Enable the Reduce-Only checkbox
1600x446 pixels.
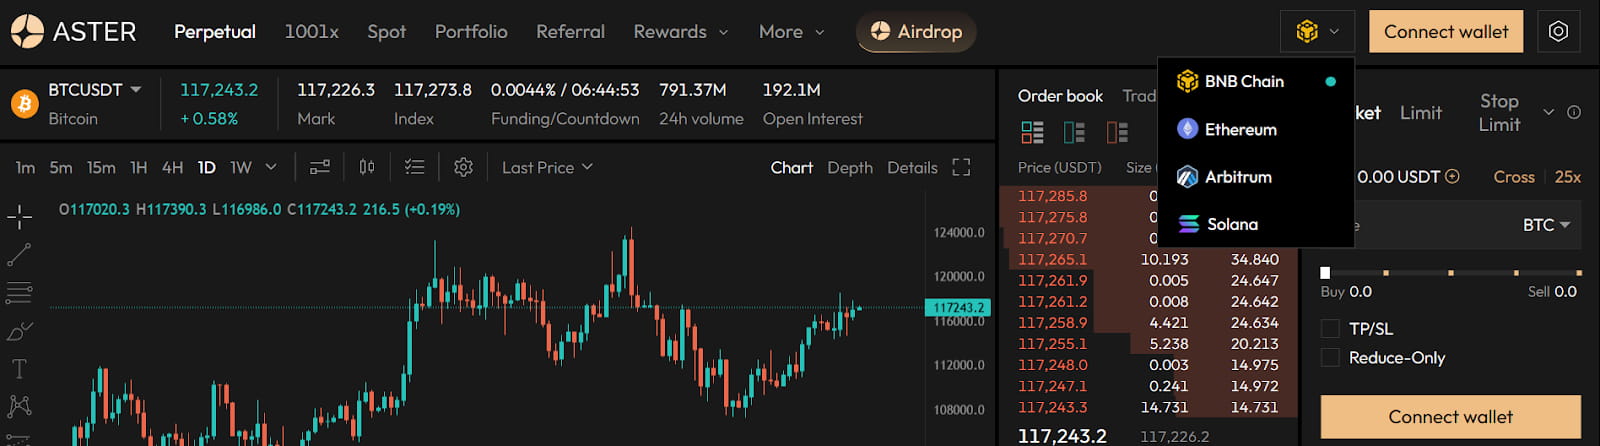1330,357
